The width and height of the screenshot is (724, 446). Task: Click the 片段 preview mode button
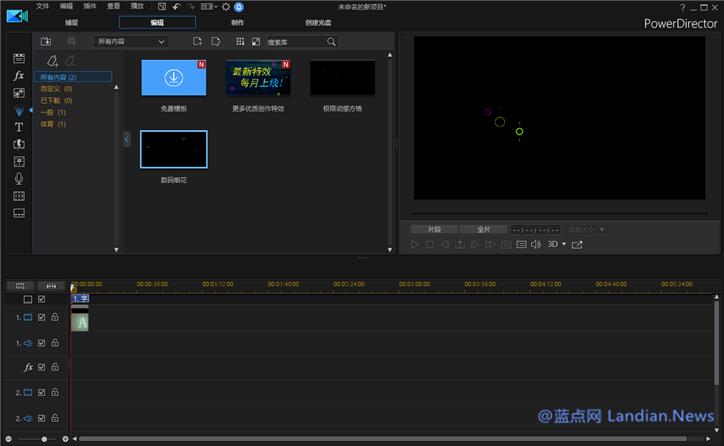pyautogui.click(x=434, y=229)
